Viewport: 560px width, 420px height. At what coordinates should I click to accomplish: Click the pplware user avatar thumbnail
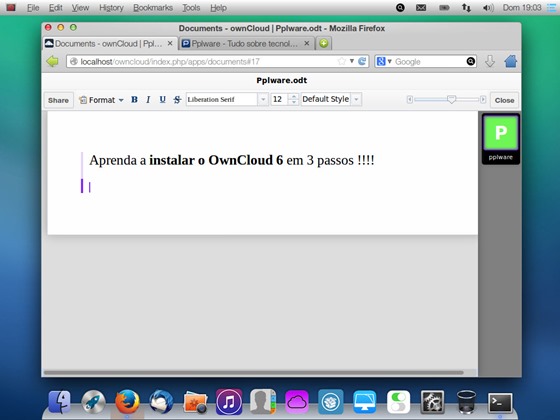click(501, 139)
